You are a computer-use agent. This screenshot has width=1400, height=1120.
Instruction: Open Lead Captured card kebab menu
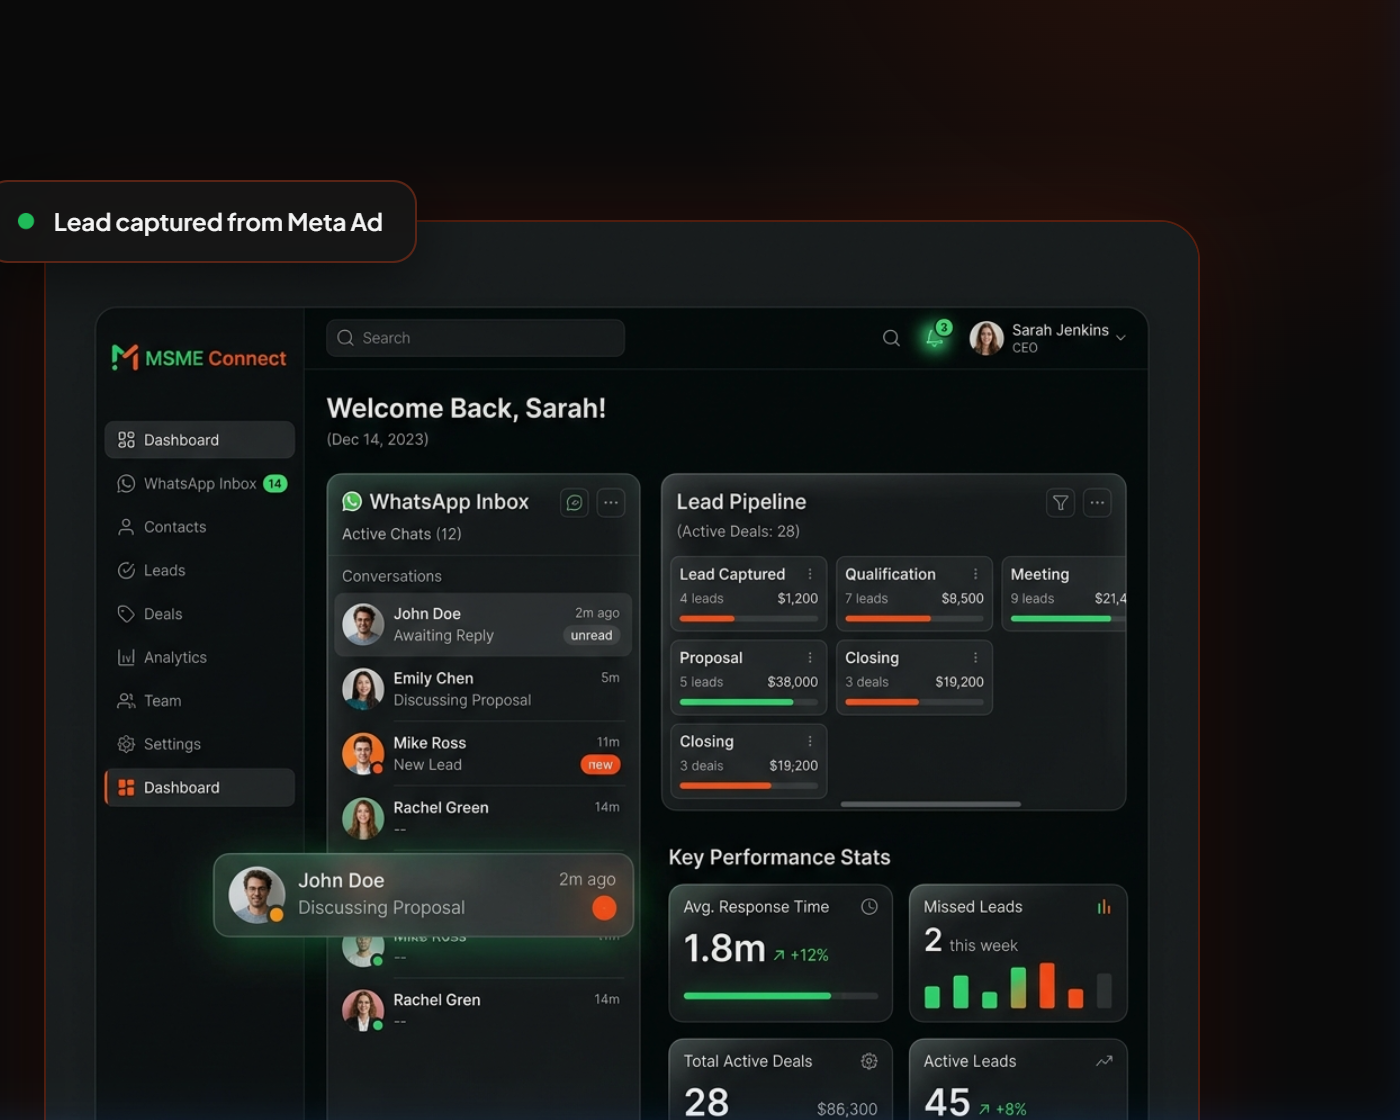(810, 574)
